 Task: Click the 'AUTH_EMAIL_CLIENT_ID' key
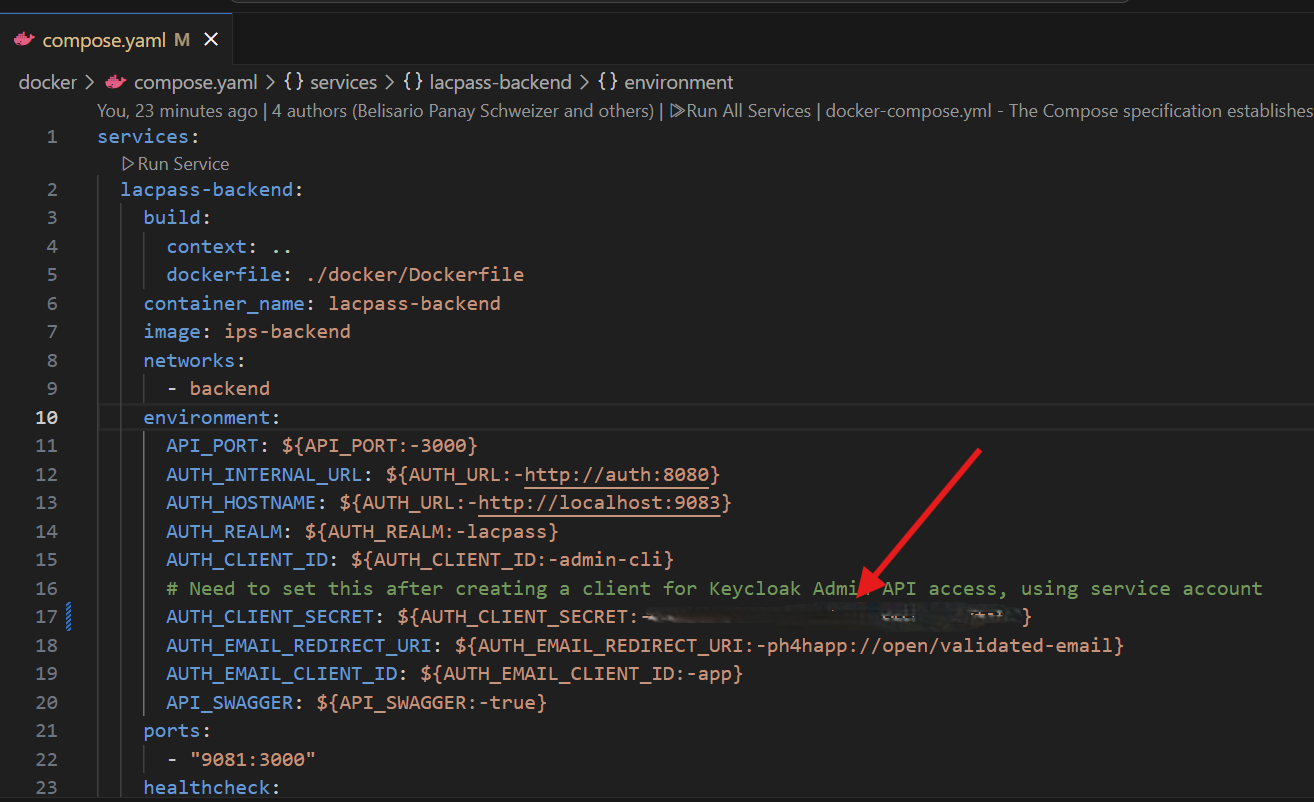click(282, 673)
